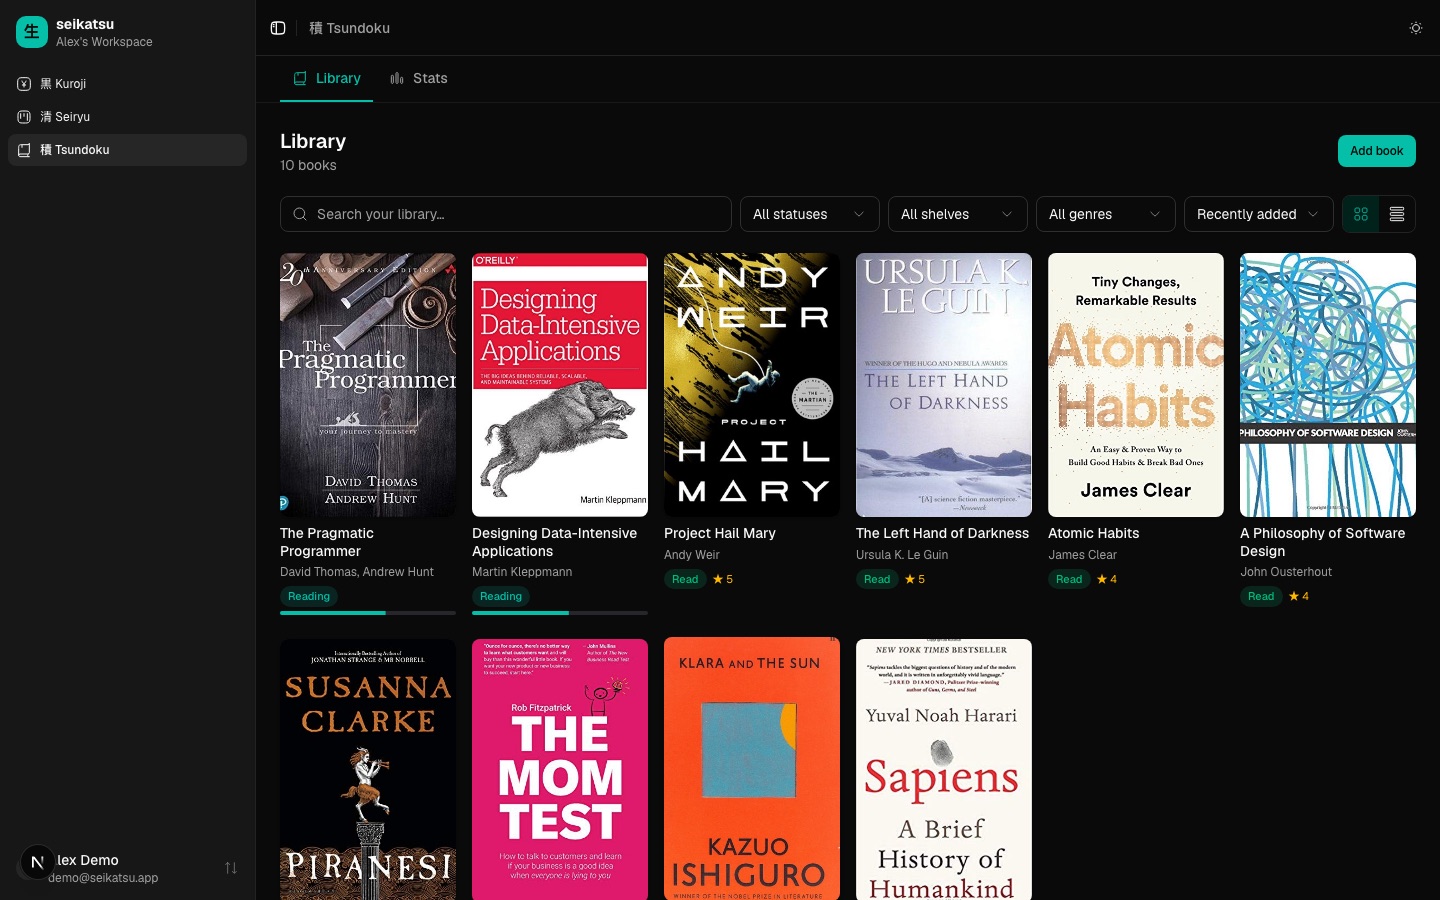Toggle the sidebar panel icon
This screenshot has width=1440, height=900.
278,28
